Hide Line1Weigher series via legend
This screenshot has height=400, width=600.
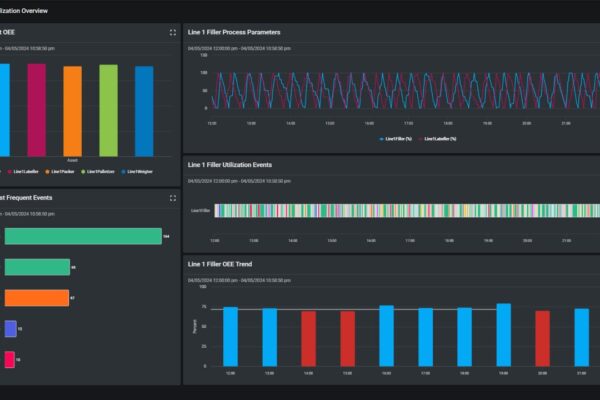[138, 171]
